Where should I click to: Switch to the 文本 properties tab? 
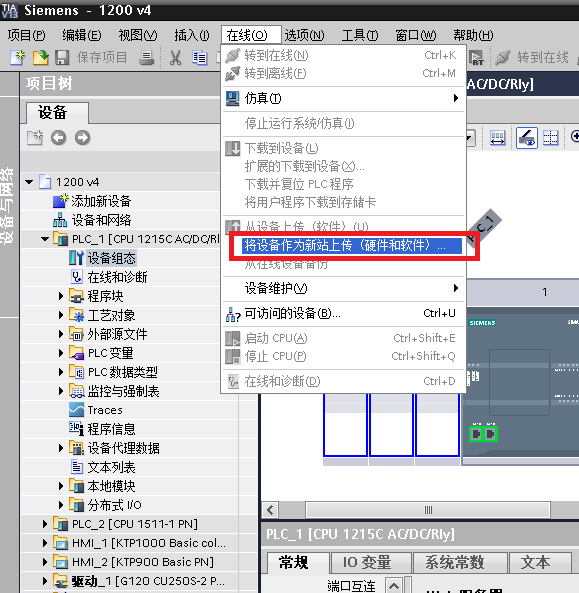click(x=540, y=563)
